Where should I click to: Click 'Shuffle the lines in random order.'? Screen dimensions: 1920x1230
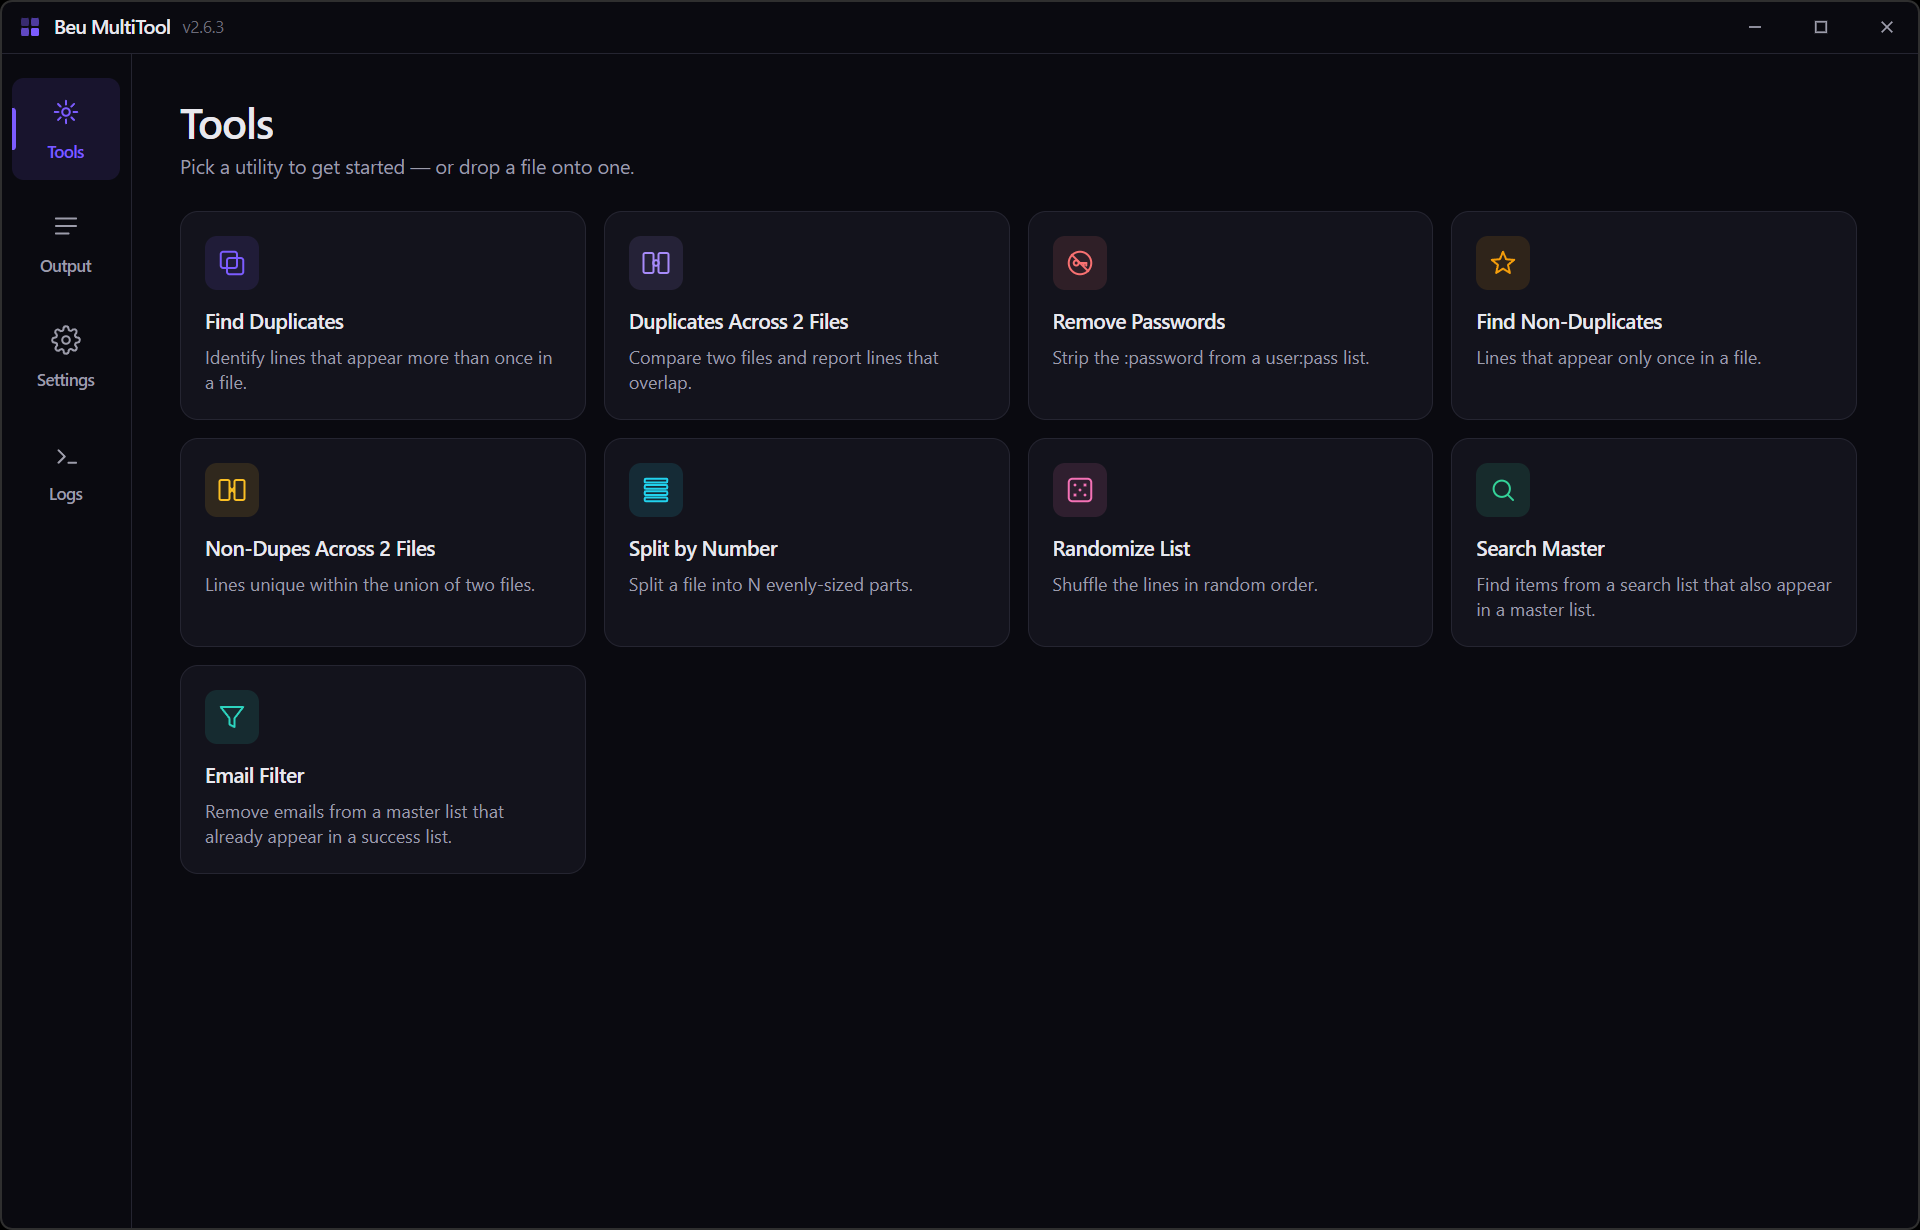[1185, 585]
